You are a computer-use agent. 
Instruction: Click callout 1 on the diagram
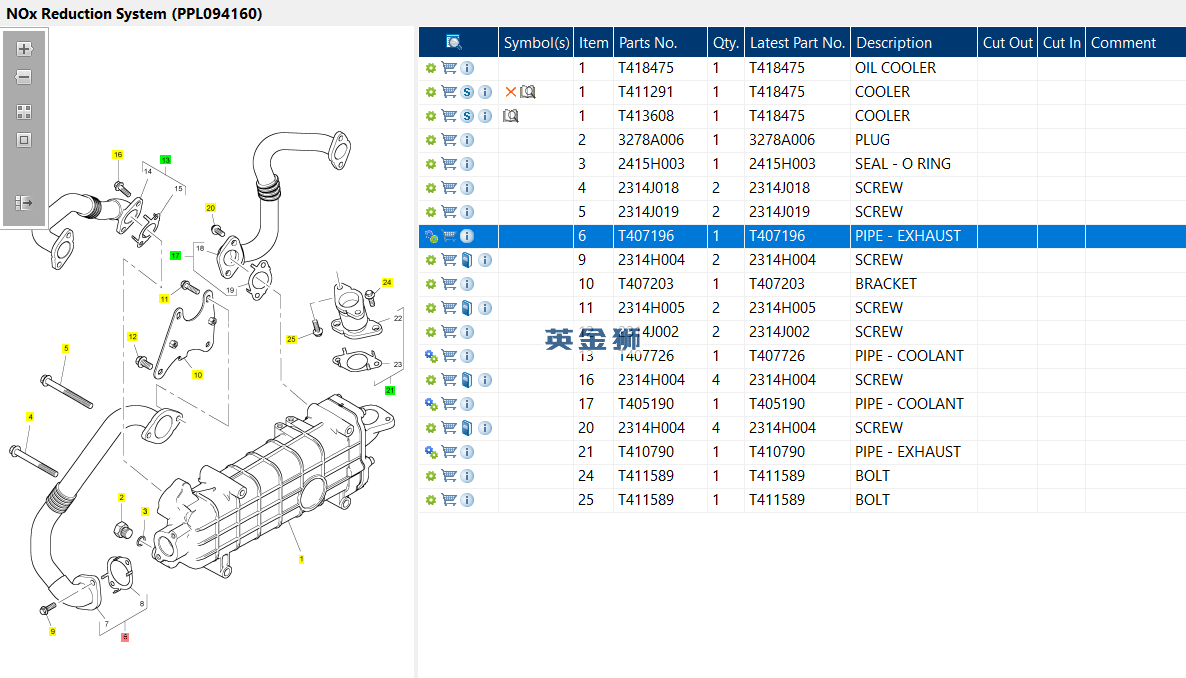(x=301, y=559)
